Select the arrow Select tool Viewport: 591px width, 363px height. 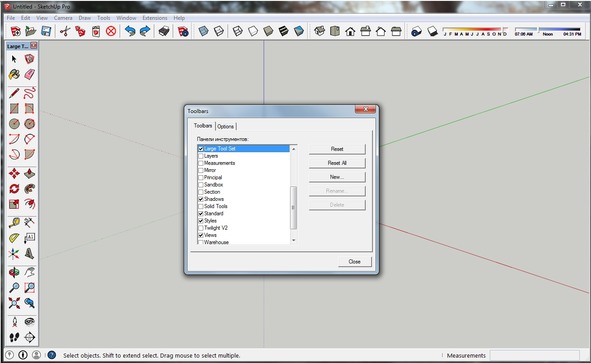tap(14, 59)
